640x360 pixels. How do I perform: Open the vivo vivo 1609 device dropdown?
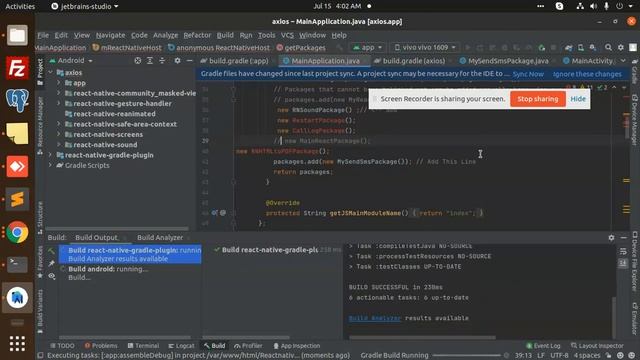point(424,48)
